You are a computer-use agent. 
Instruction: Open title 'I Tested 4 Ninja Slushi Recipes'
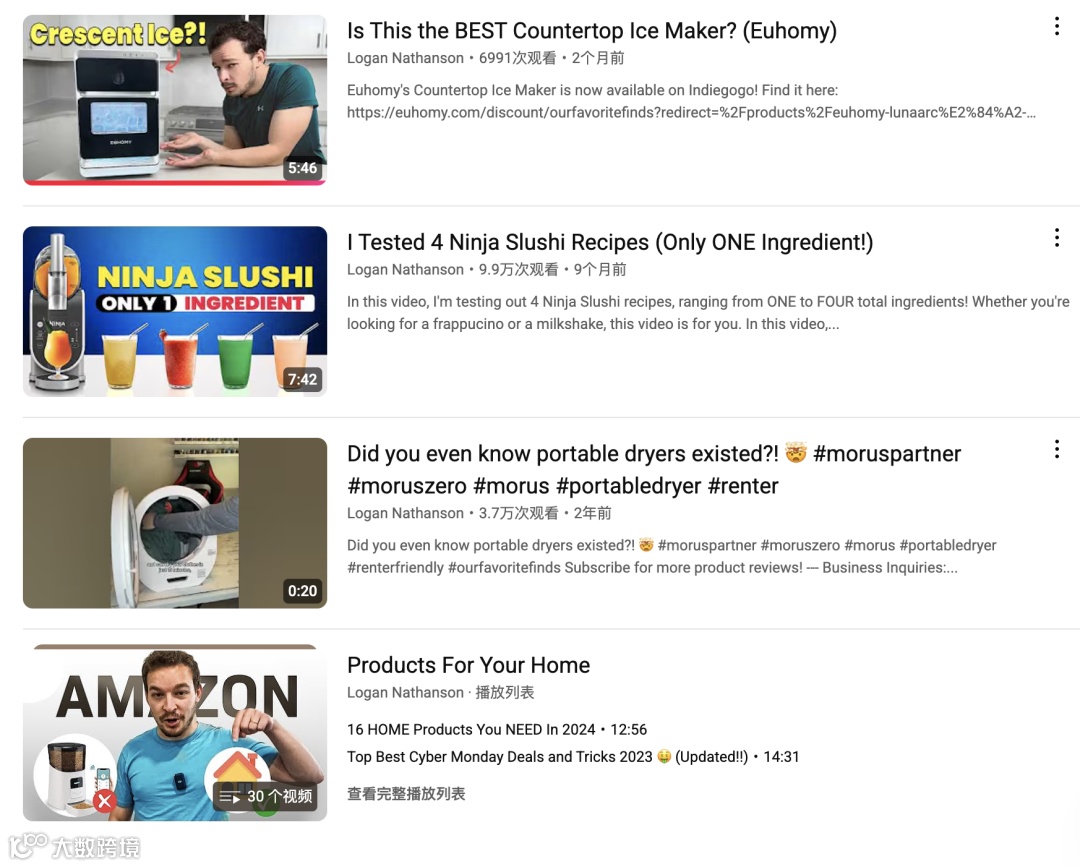[x=610, y=242]
